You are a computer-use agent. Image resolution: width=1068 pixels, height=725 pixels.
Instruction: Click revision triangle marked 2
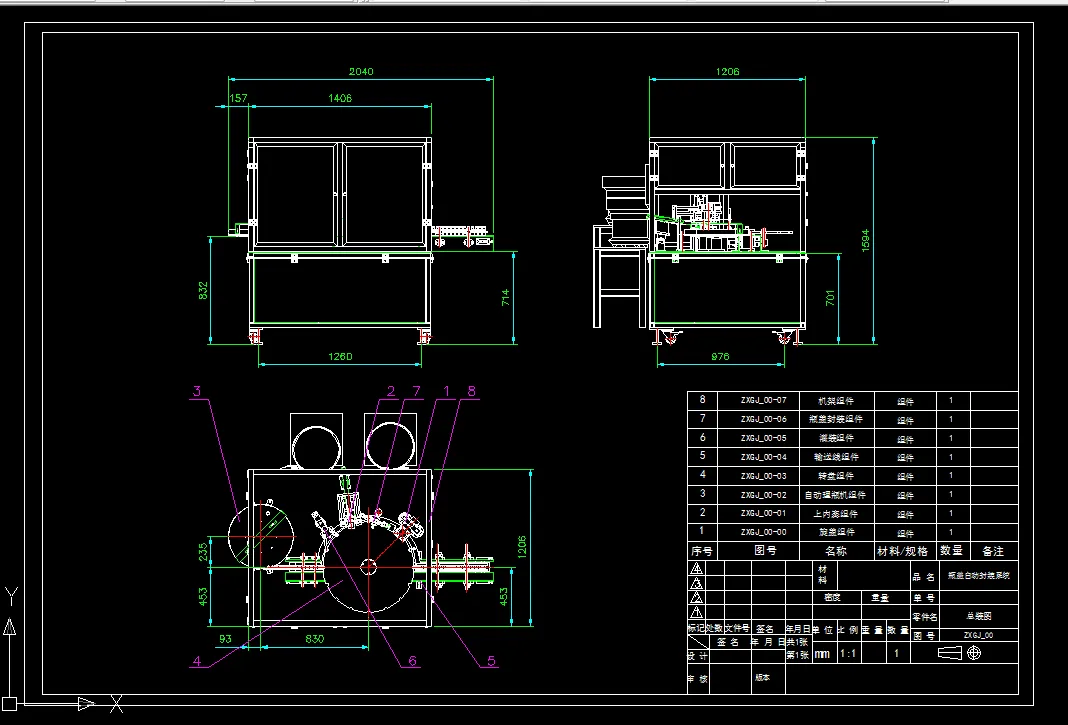coord(696,598)
